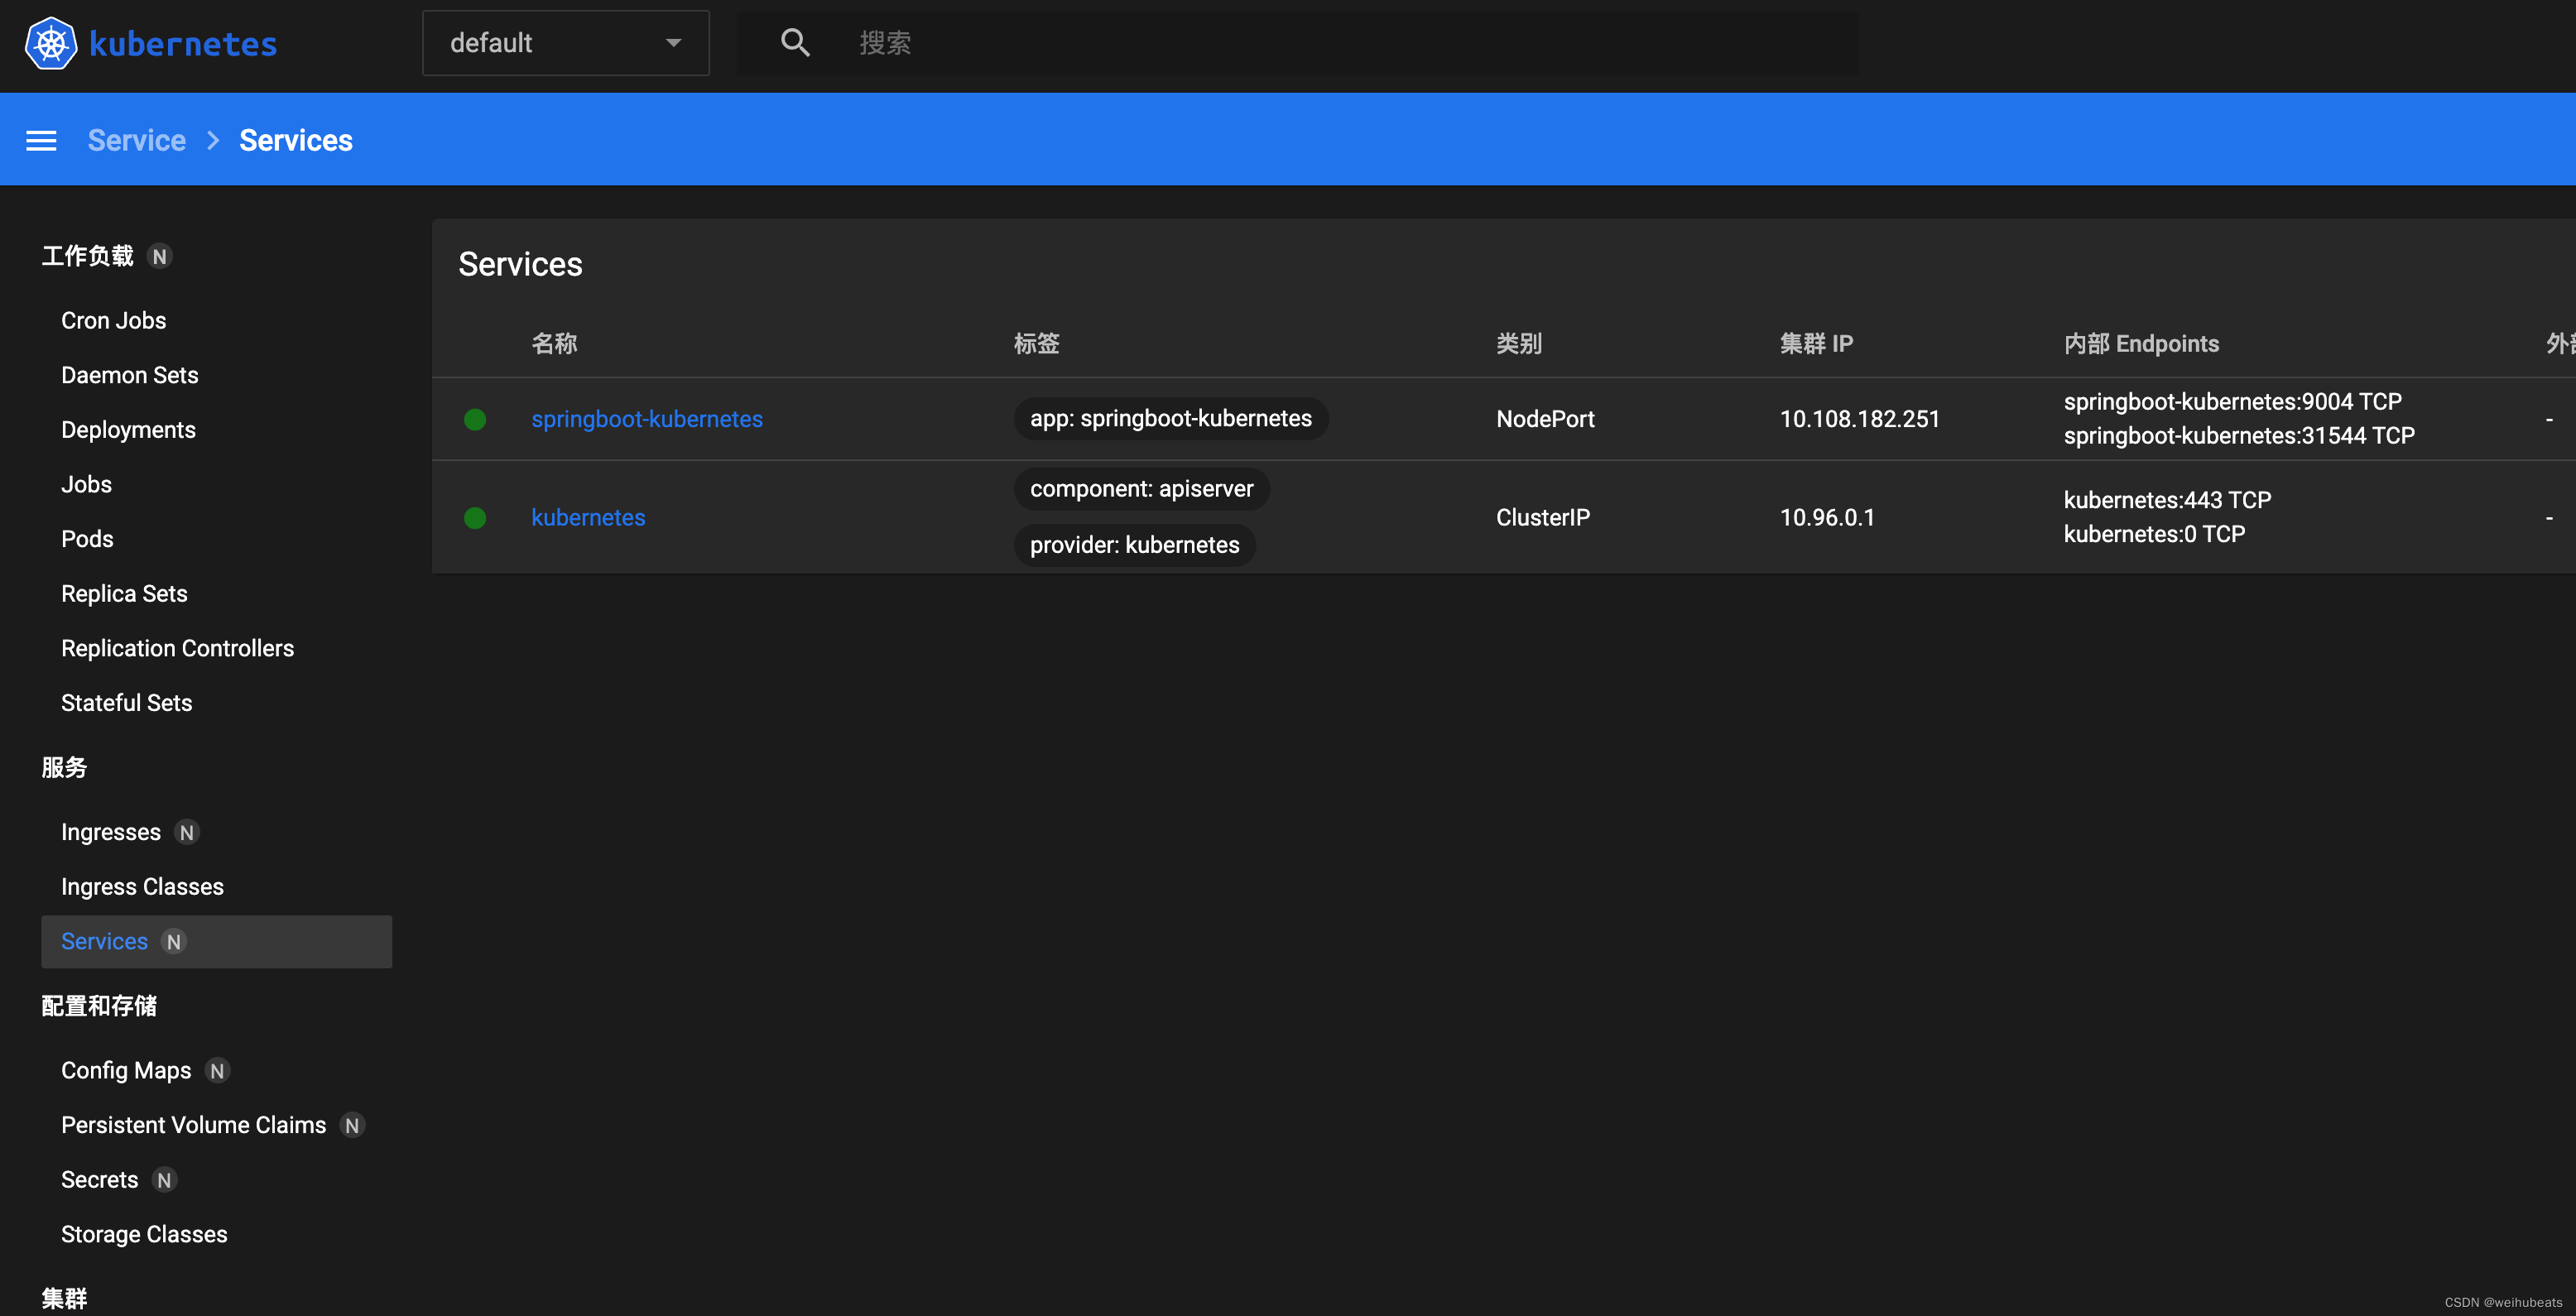
Task: Click the 类别 column header
Action: (1519, 343)
